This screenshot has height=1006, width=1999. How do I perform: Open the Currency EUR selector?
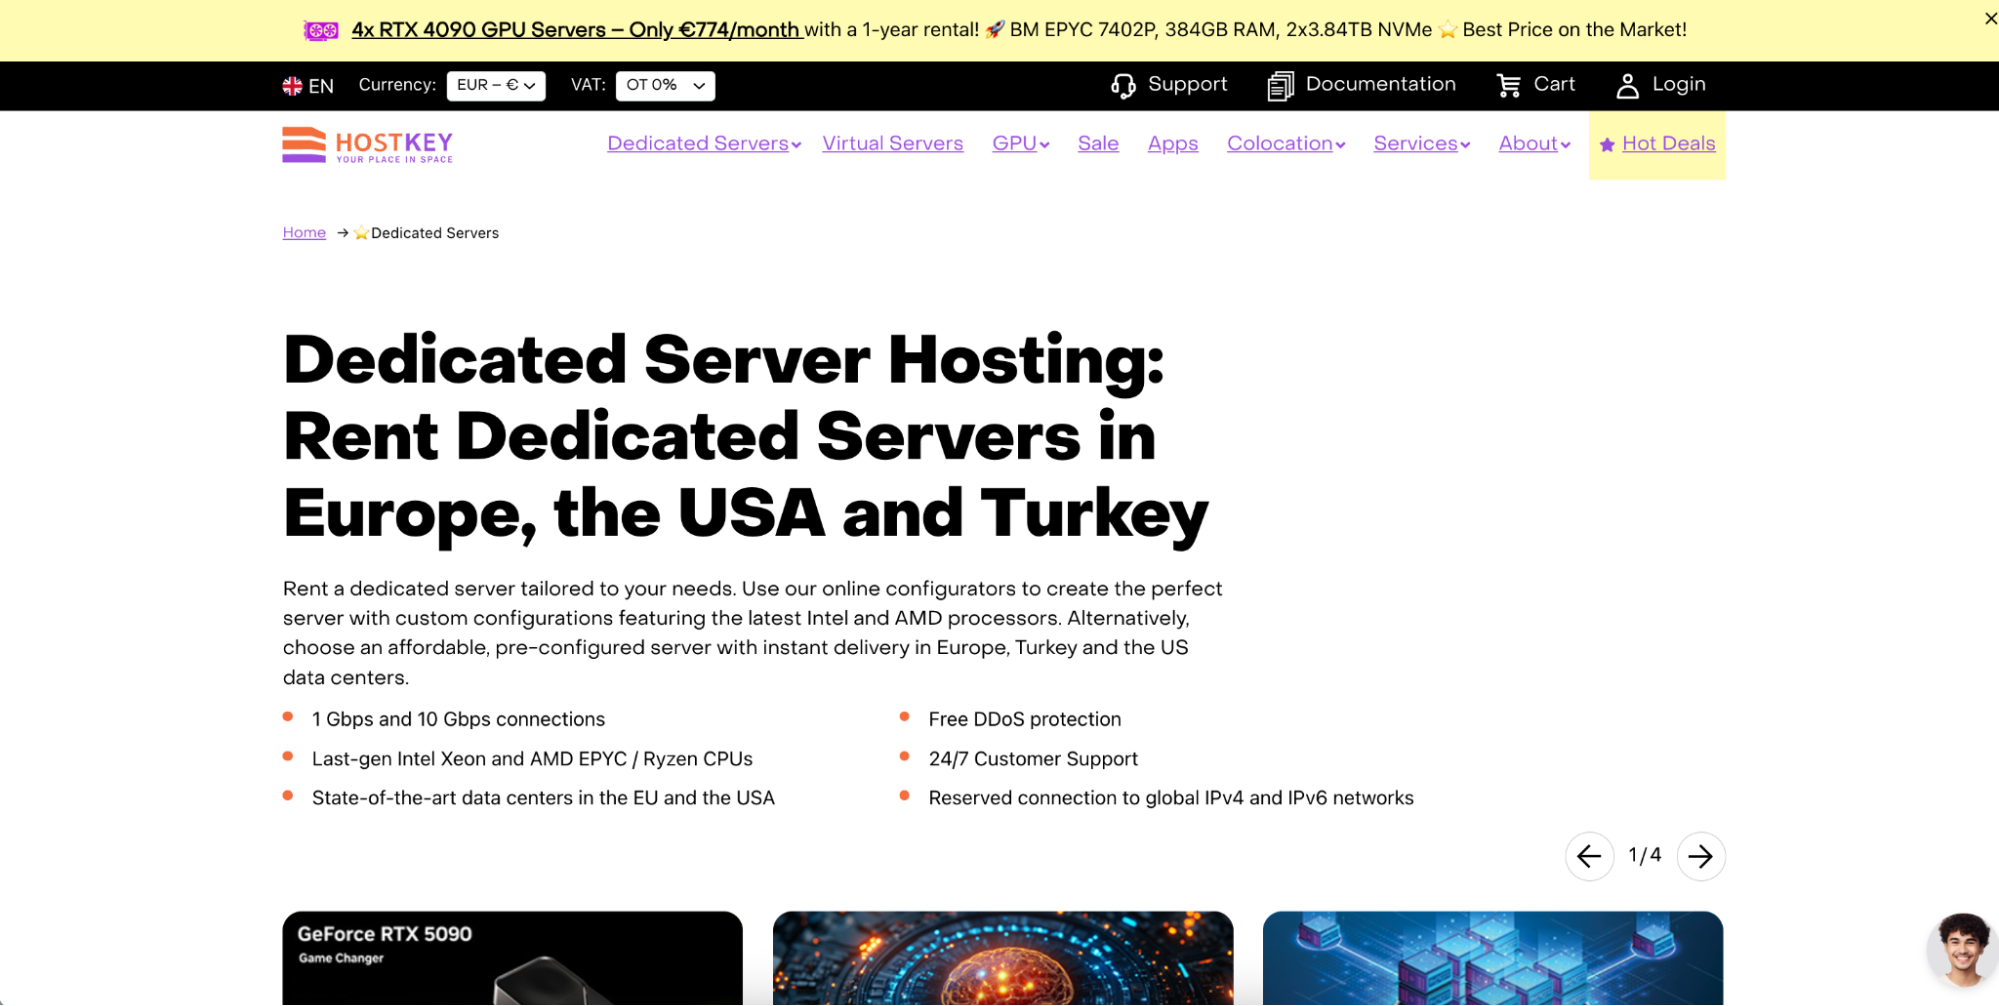496,85
